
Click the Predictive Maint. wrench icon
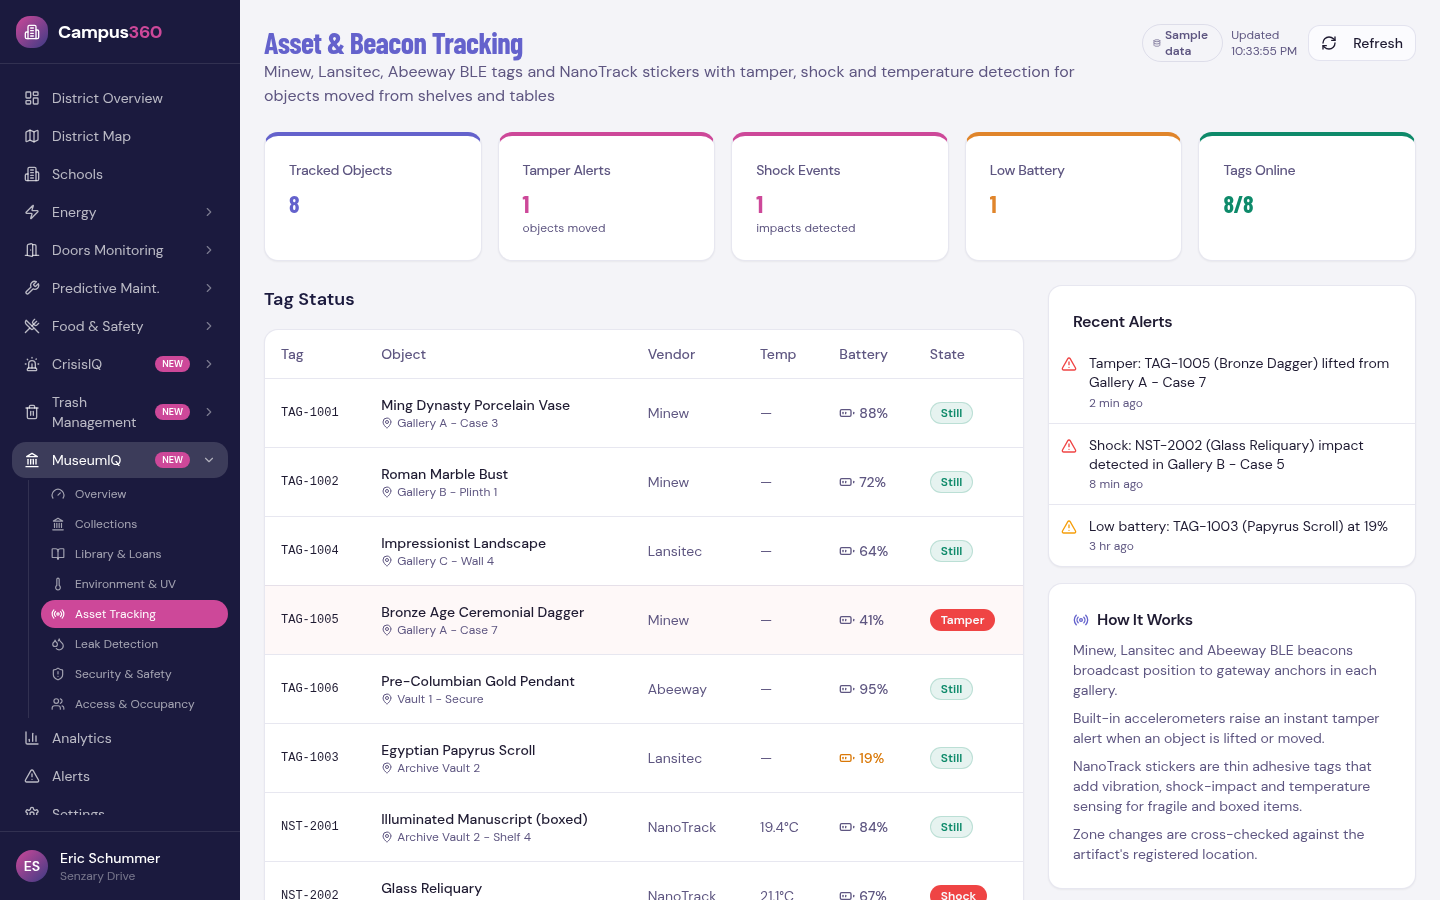tap(32, 288)
